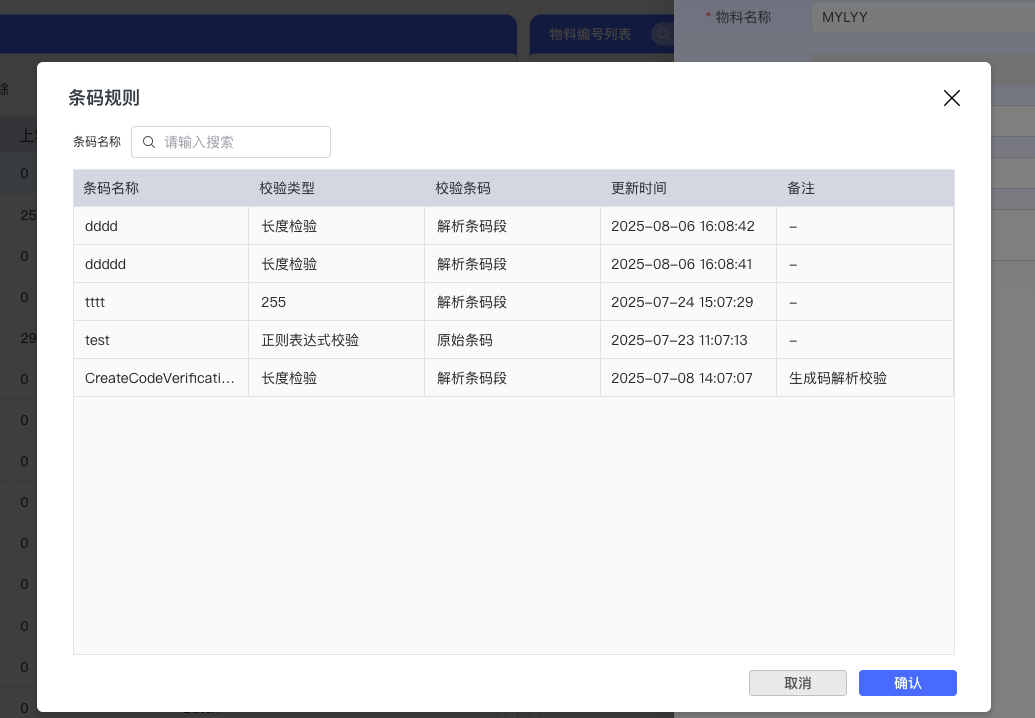Click the 正则表达式校验 cell in test row
1035x718 pixels.
[x=310, y=340]
